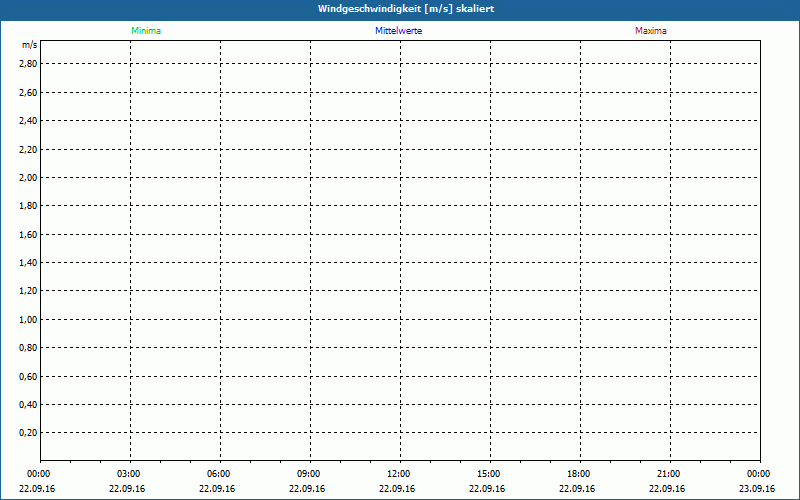Click the 12:00 time label
Viewport: 800px width, 500px height.
pyautogui.click(x=398, y=474)
